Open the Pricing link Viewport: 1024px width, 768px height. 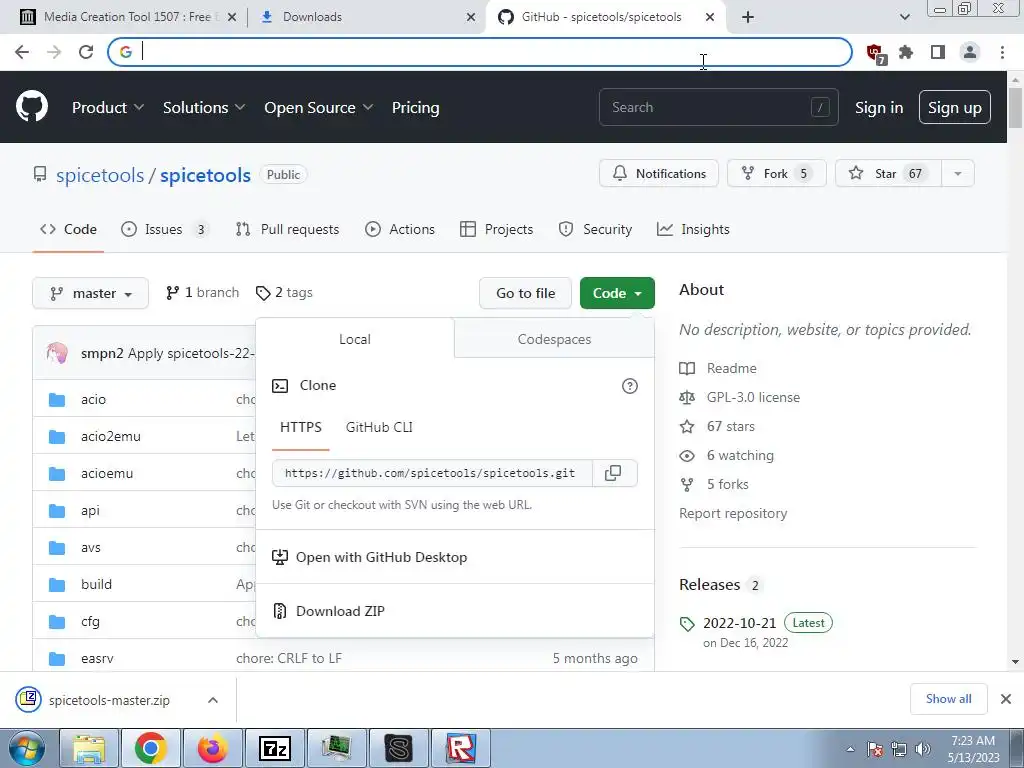pos(415,108)
